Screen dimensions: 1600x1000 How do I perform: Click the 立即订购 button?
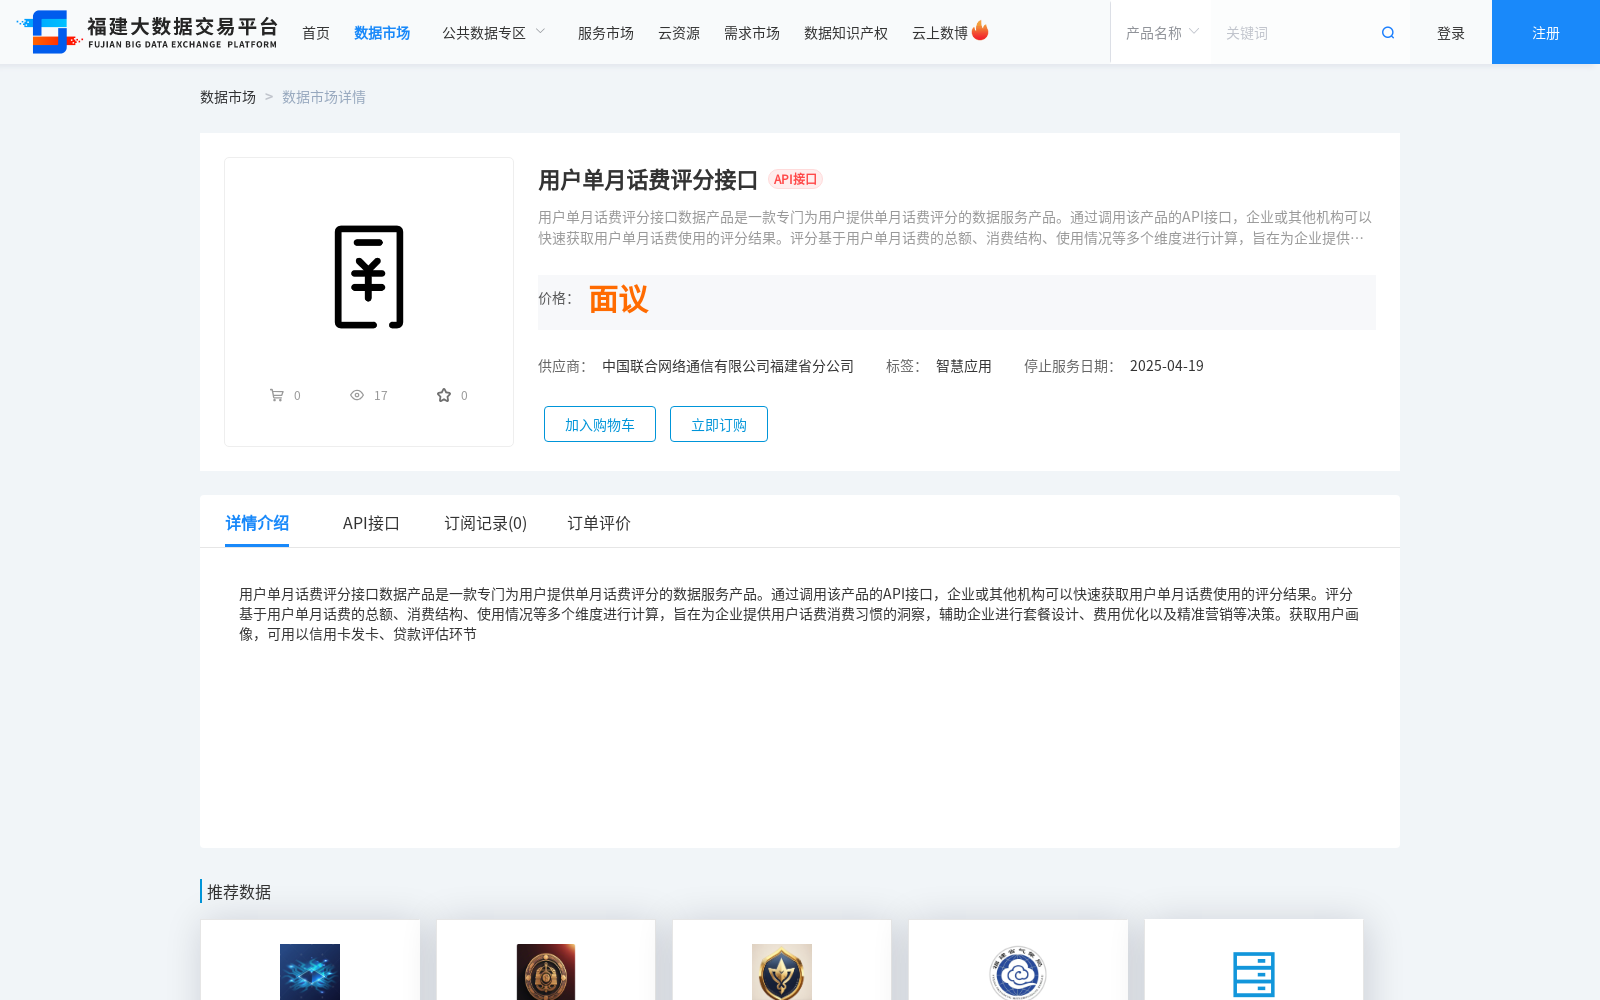tap(718, 424)
